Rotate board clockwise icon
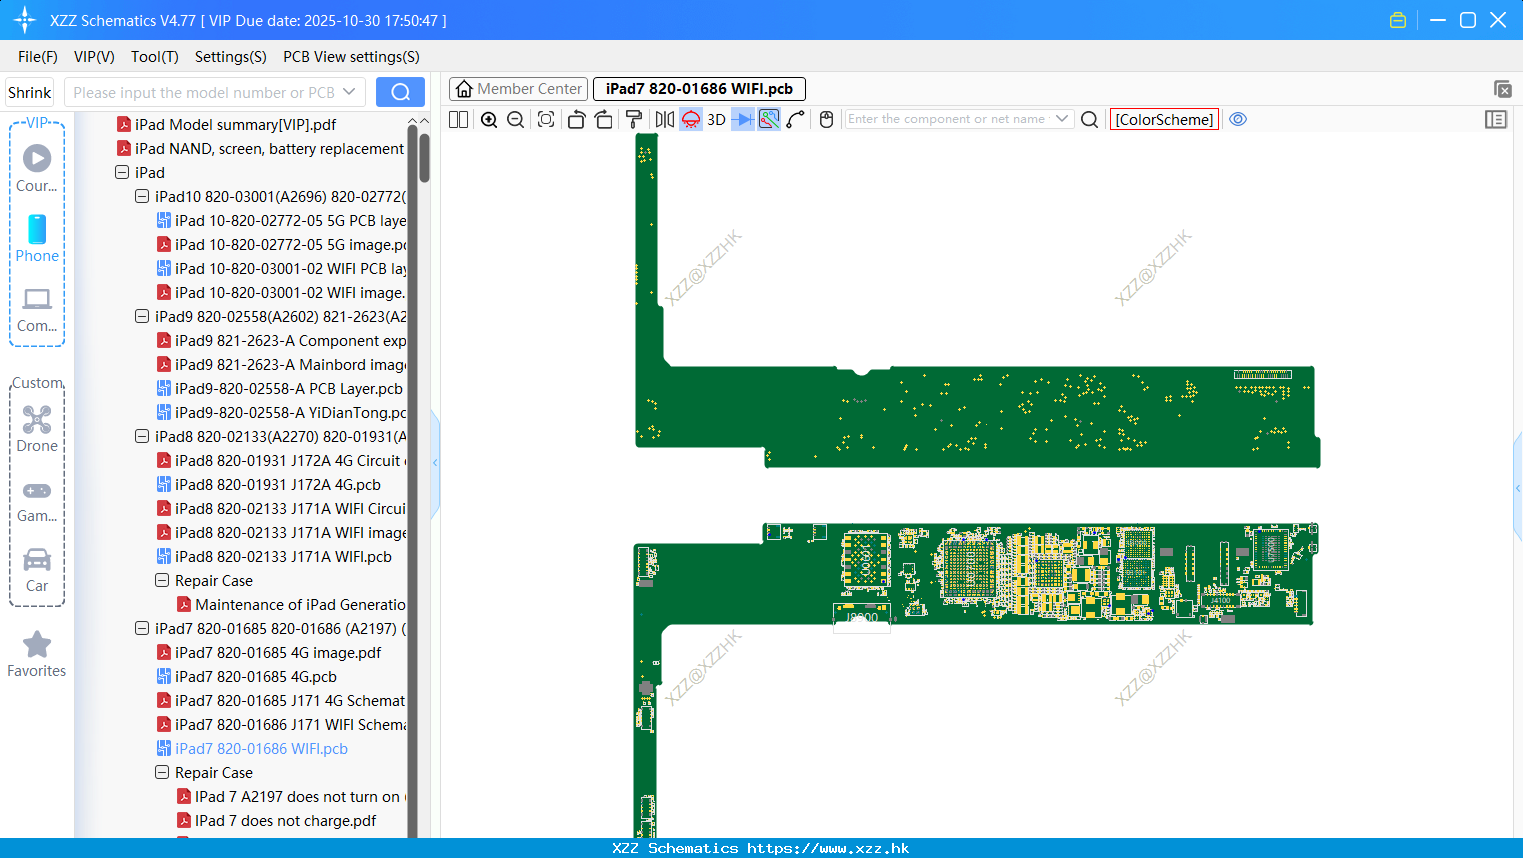 603,119
